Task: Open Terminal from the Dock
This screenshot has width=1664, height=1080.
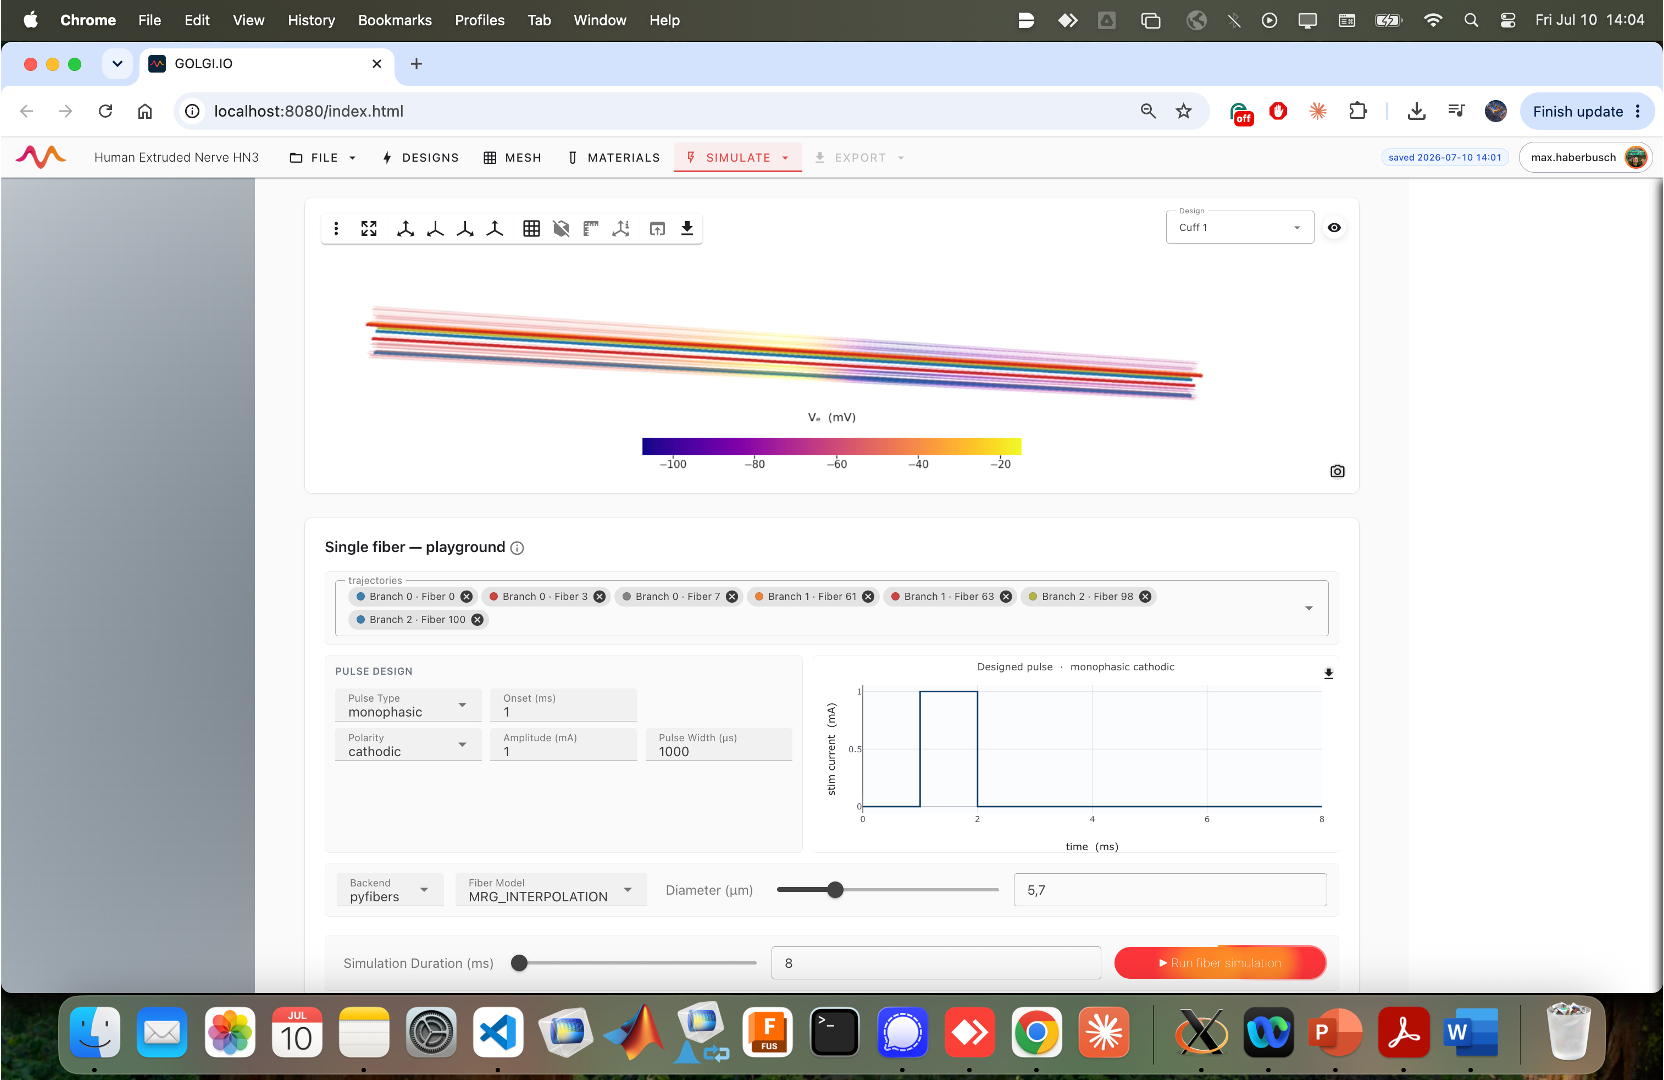Action: pyautogui.click(x=834, y=1033)
